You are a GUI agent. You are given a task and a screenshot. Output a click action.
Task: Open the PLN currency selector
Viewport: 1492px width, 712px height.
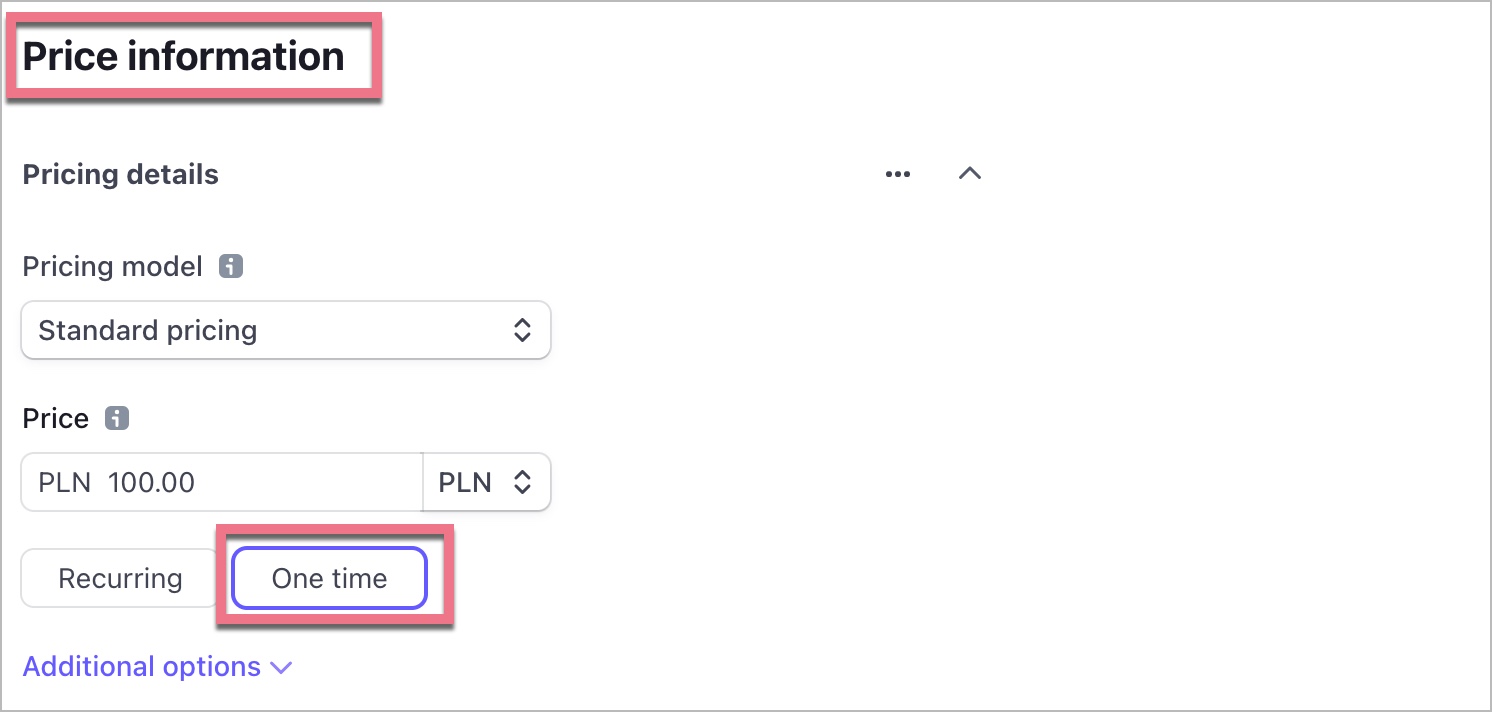click(486, 483)
